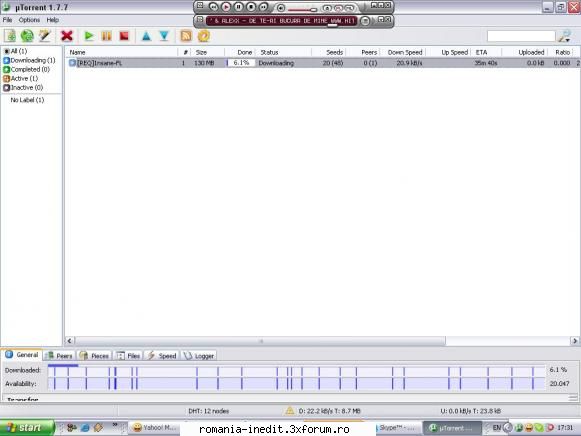This screenshot has width=581, height=436.
Task: Click the 20.9 kB/s down speed cell
Action: [x=409, y=63]
